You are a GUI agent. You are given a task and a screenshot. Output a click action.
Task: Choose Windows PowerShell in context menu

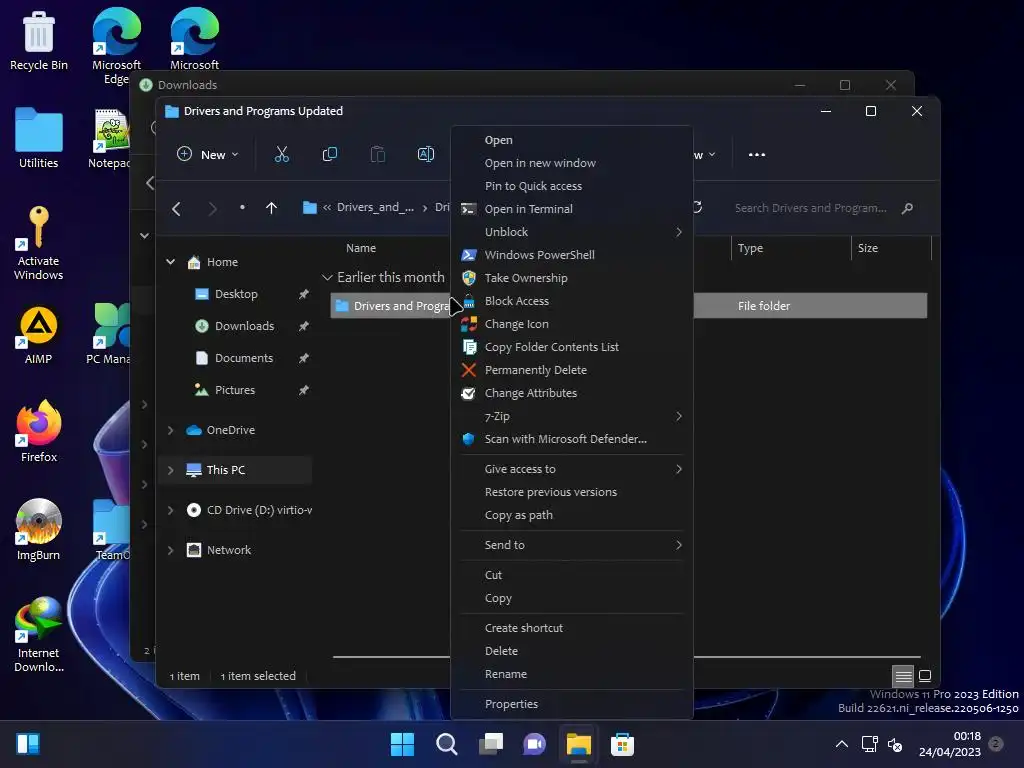(571, 255)
